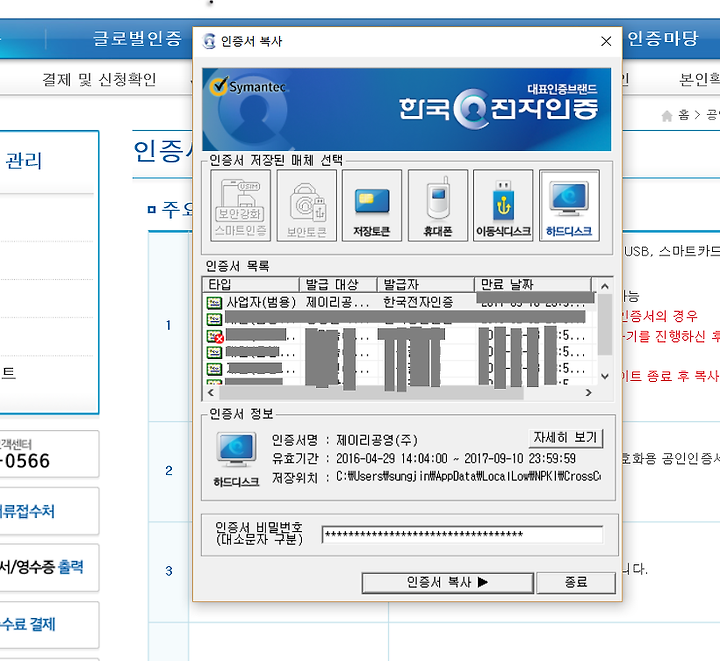Close the 인증서 복사 dialog
Screen dimensions: 720x661
(606, 41)
